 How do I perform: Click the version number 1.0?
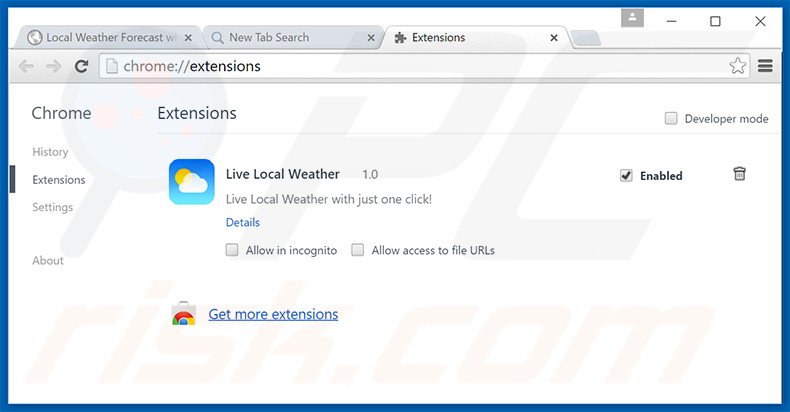tap(370, 175)
